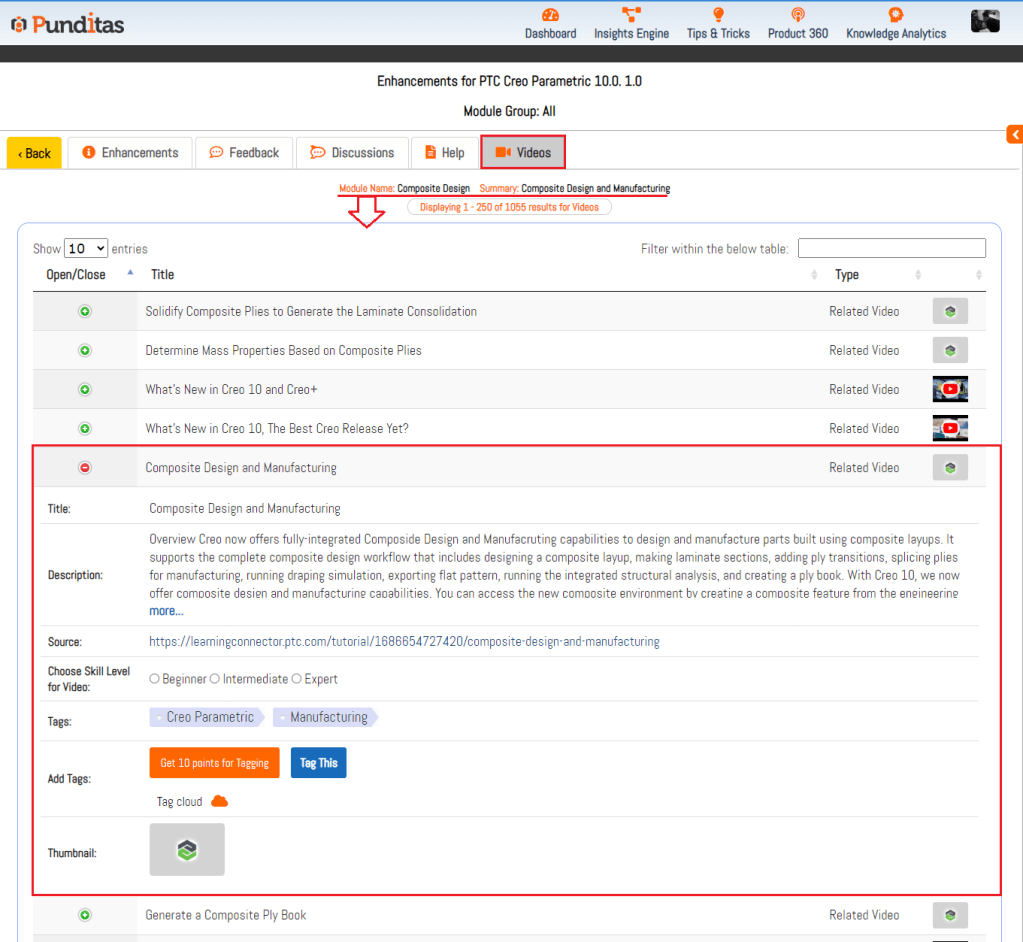Open the Tips & Tricks lightbulb icon

[x=718, y=15]
